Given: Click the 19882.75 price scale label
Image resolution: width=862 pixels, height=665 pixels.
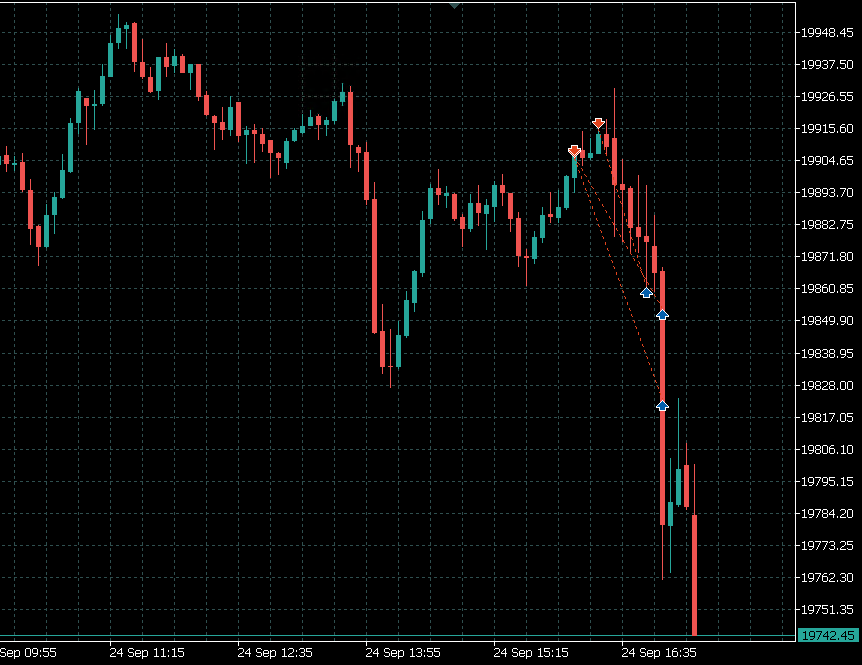Looking at the screenshot, I should 827,224.
